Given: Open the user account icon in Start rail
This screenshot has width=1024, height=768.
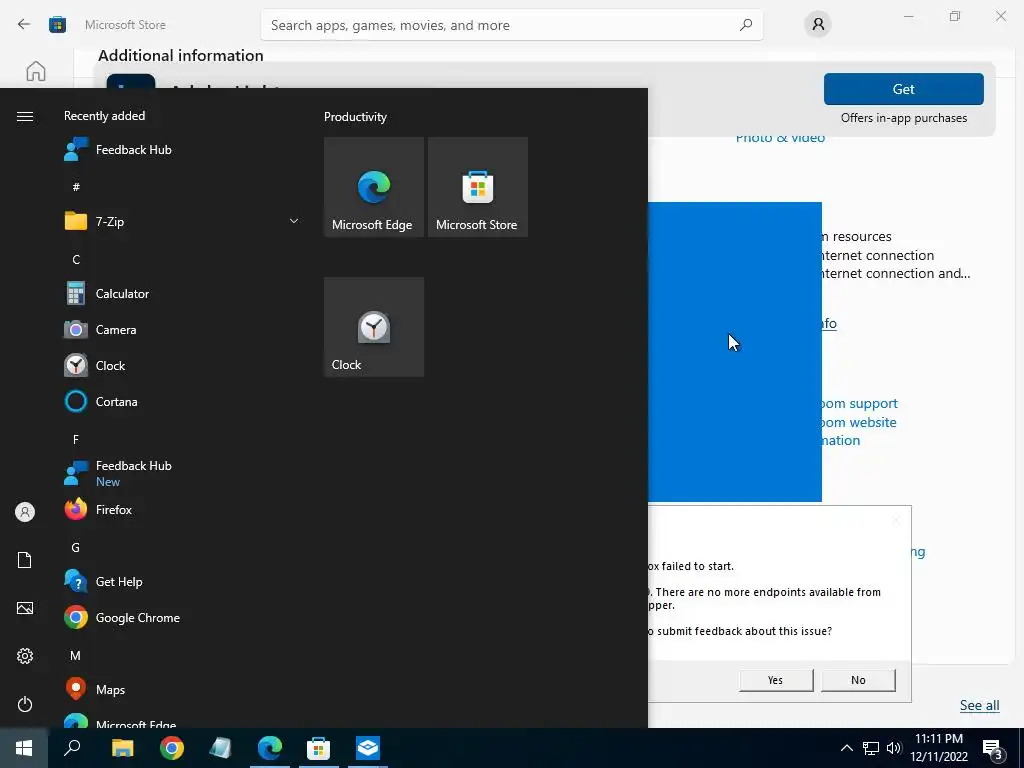Looking at the screenshot, I should pyautogui.click(x=25, y=512).
